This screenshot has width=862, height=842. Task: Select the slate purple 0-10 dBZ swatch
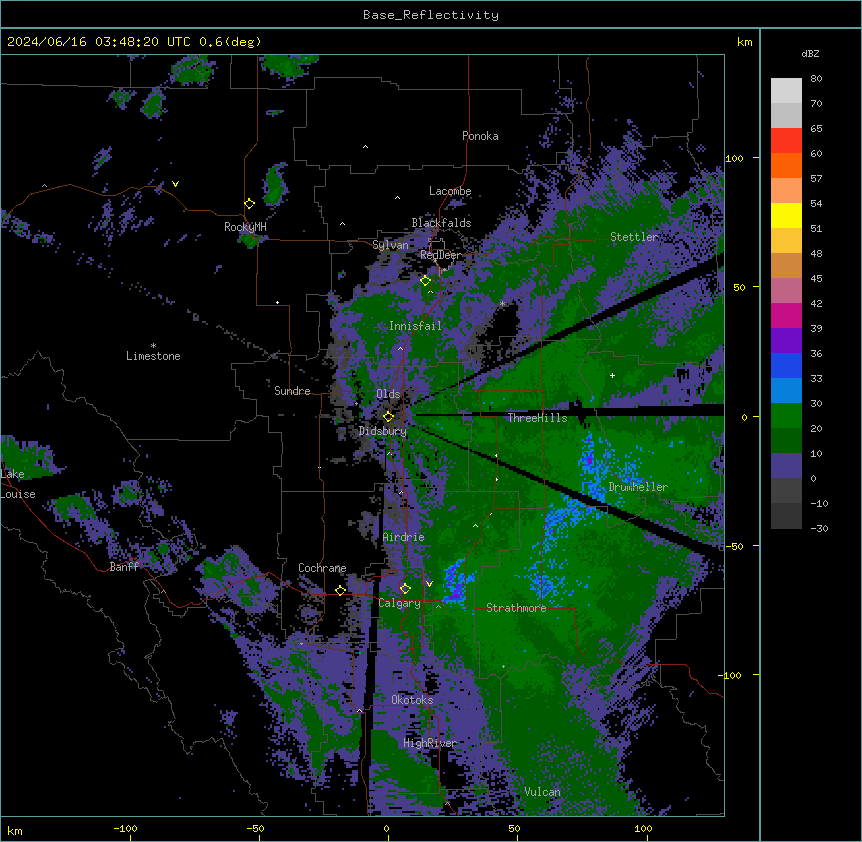coord(786,466)
